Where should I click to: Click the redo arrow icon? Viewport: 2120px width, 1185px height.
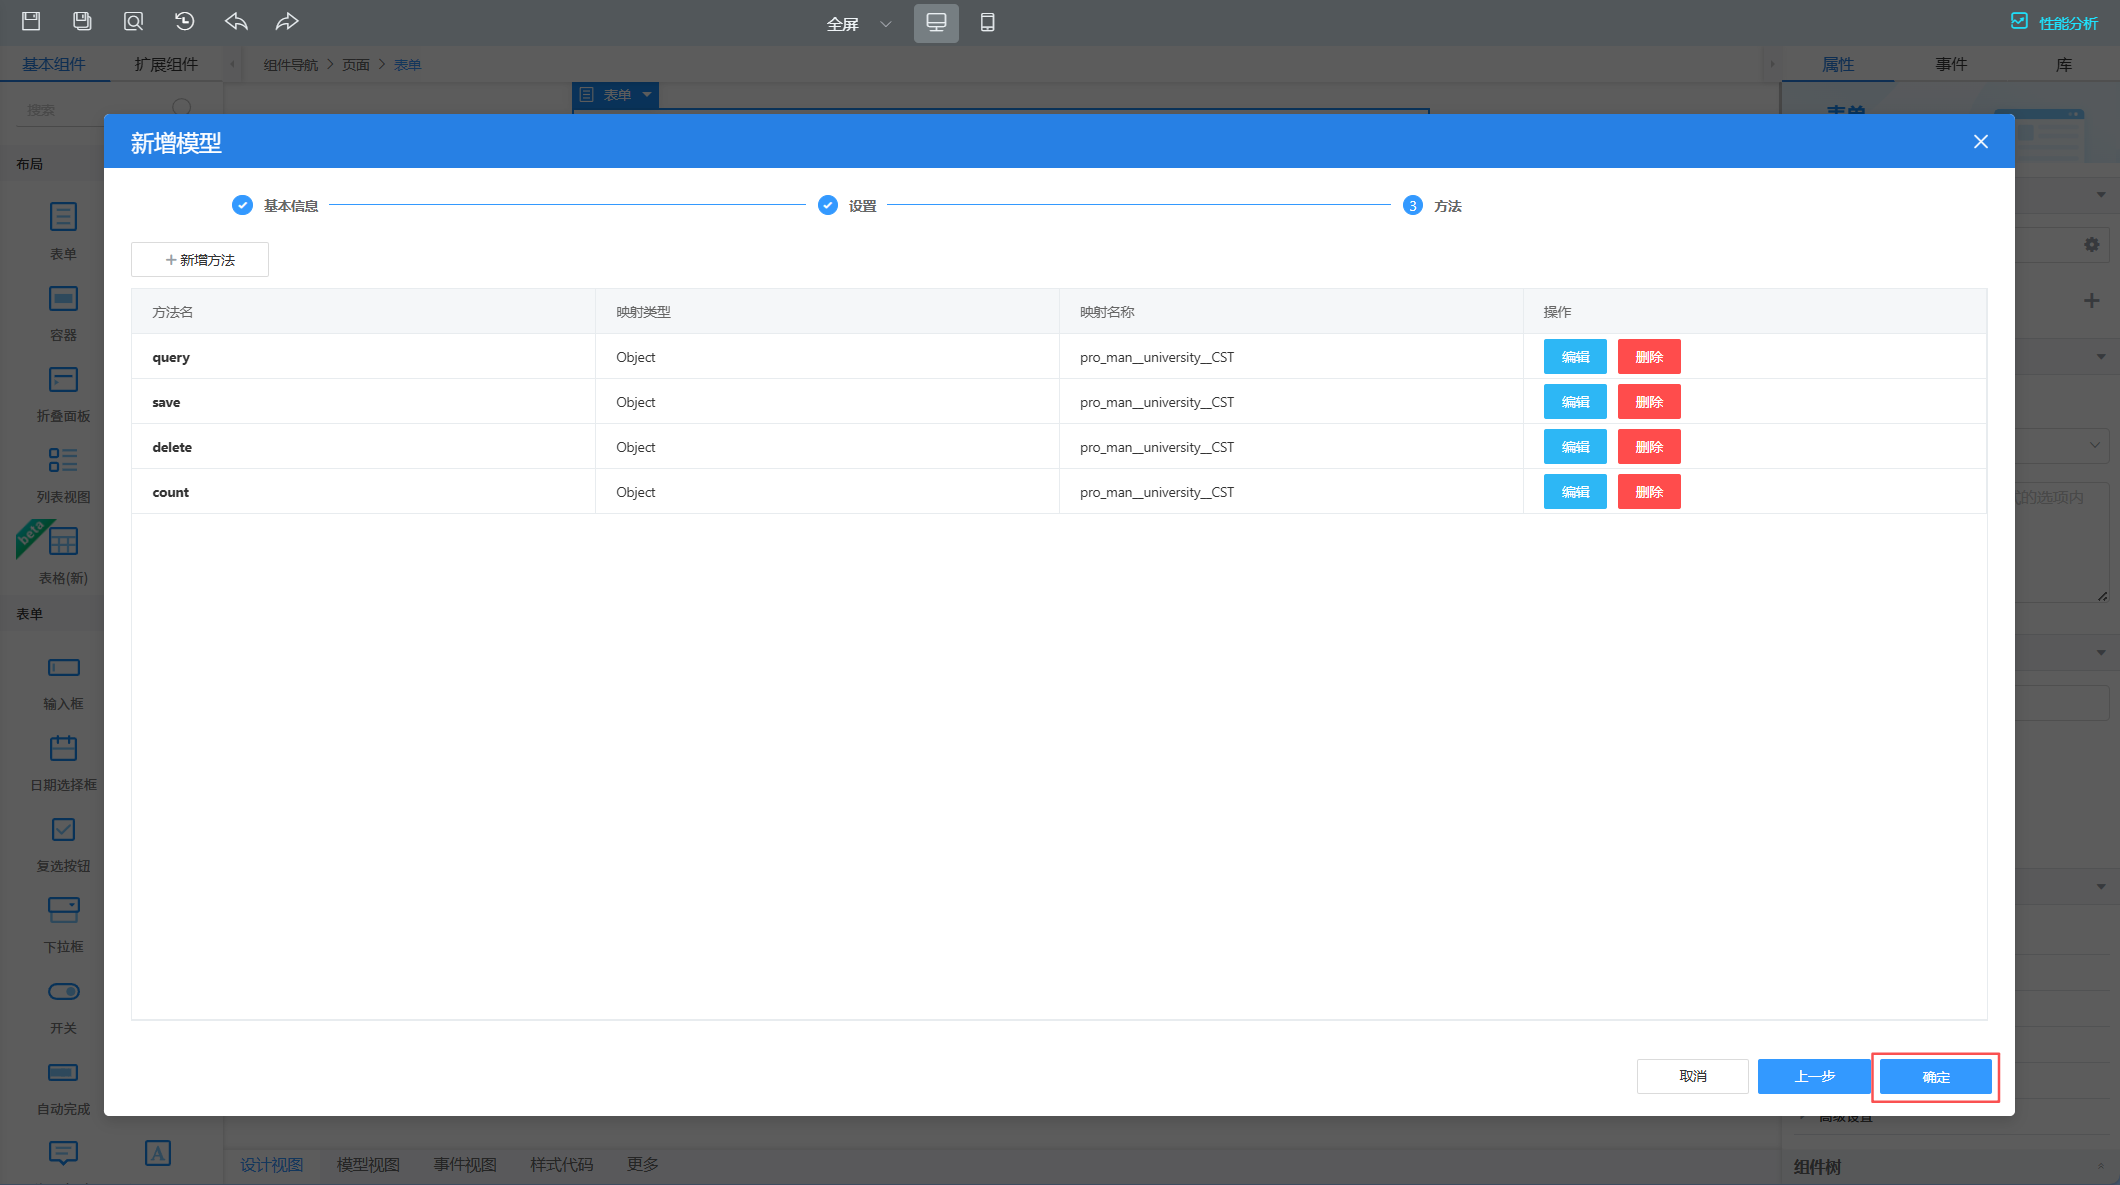click(x=287, y=21)
